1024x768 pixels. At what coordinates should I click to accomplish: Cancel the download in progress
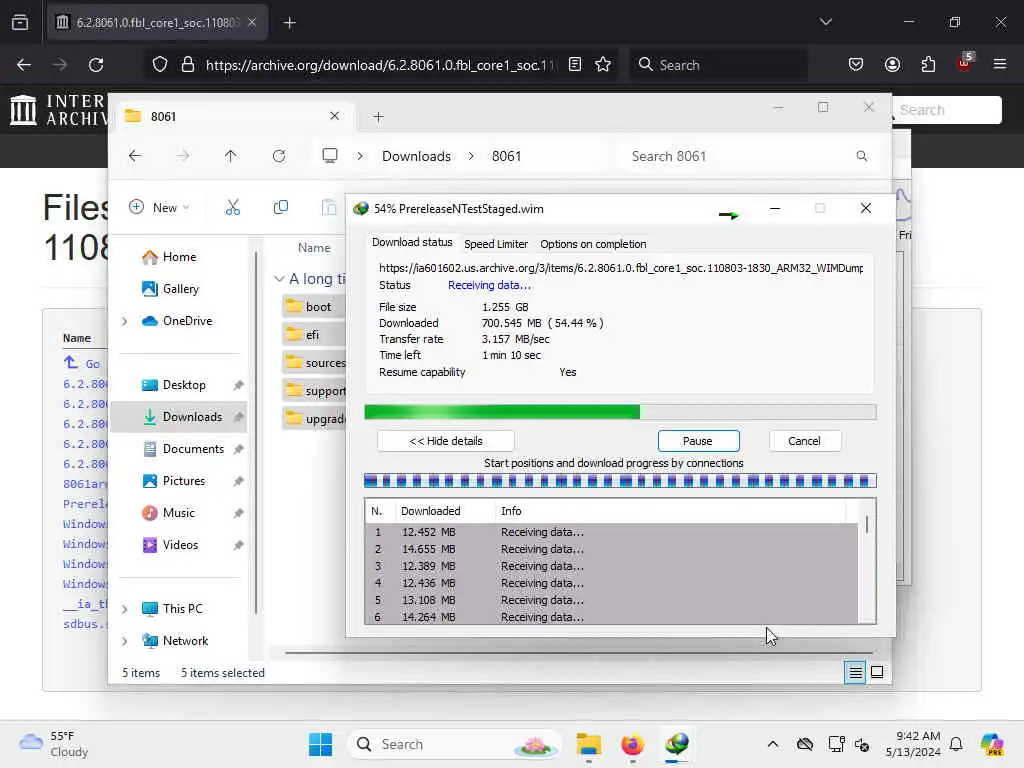pos(804,441)
